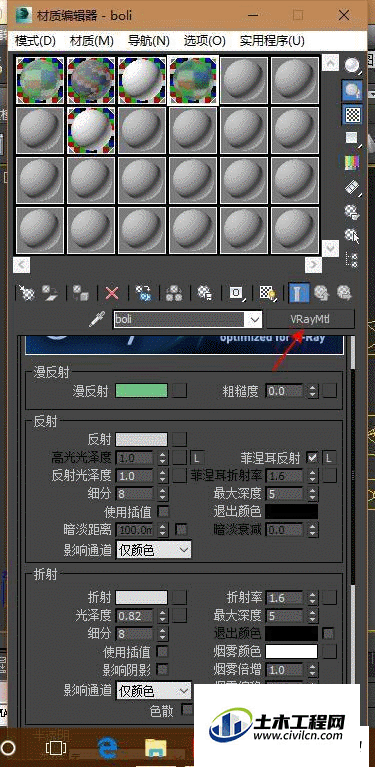Viewport: 375px width, 767px height.
Task: Open the Sample Type sphere flyout
Action: click(x=352, y=66)
